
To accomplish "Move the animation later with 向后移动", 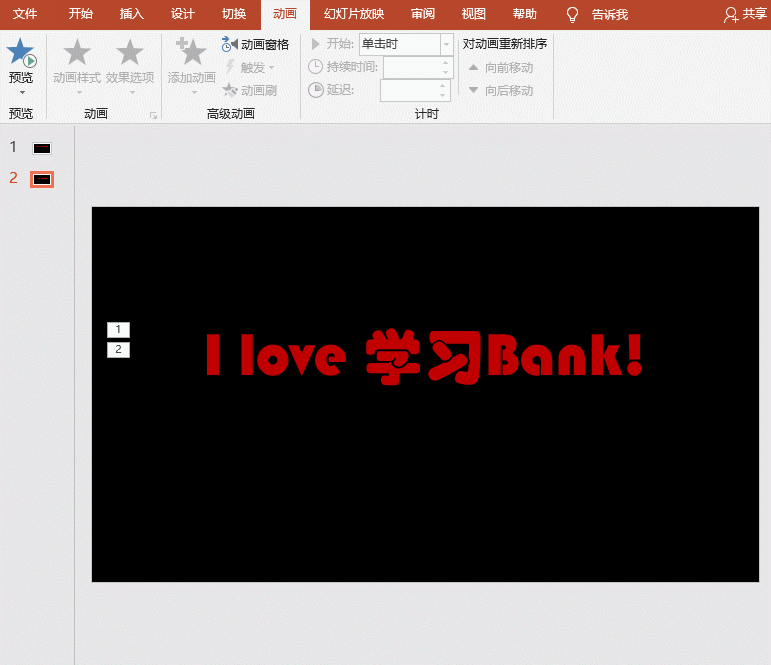I will (501, 91).
